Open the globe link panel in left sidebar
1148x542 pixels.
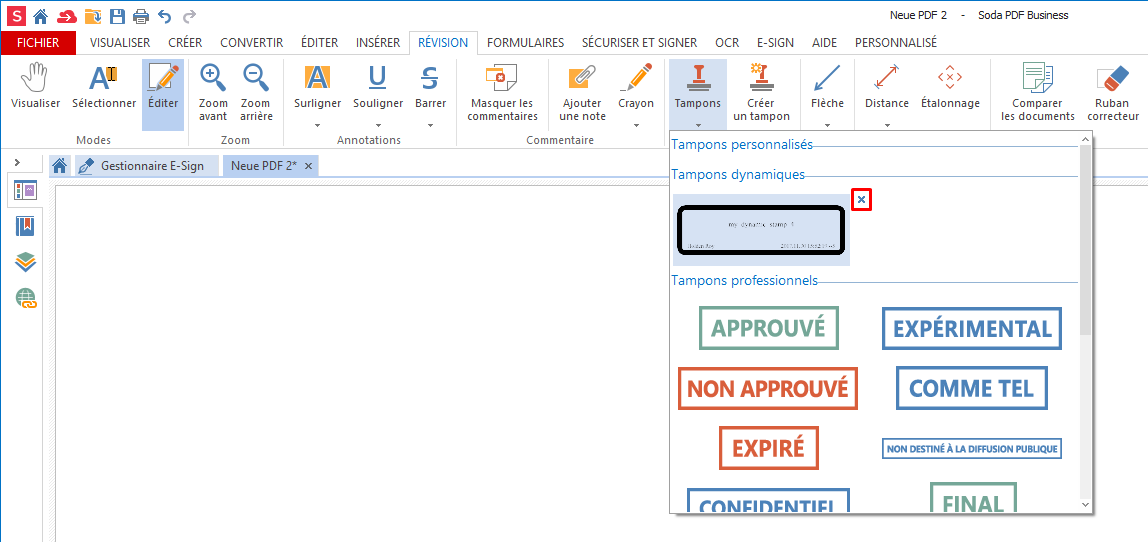coord(26,297)
